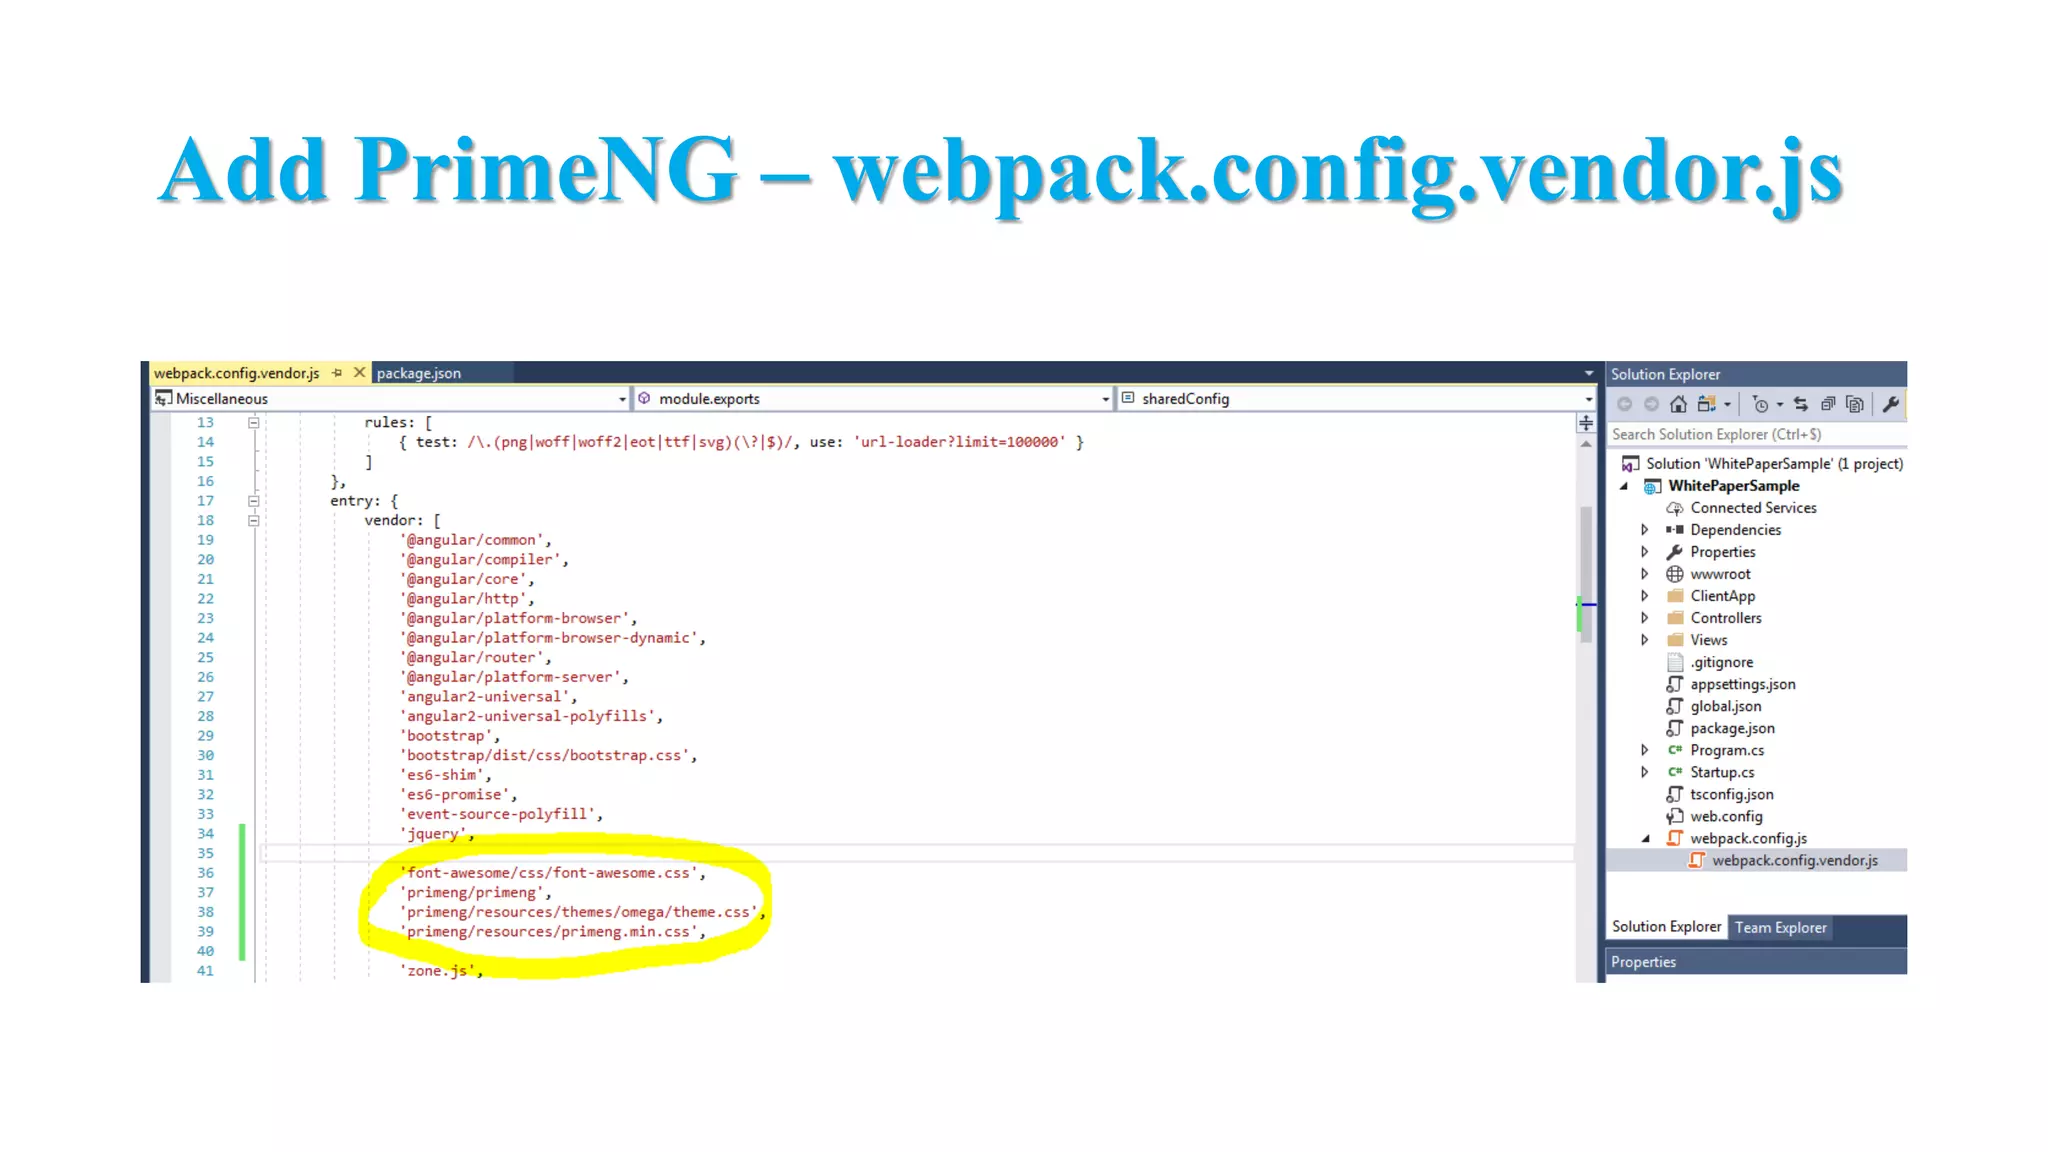Viewport: 2048px width, 1152px height.
Task: Select Connected Services in tree
Action: (x=1753, y=508)
